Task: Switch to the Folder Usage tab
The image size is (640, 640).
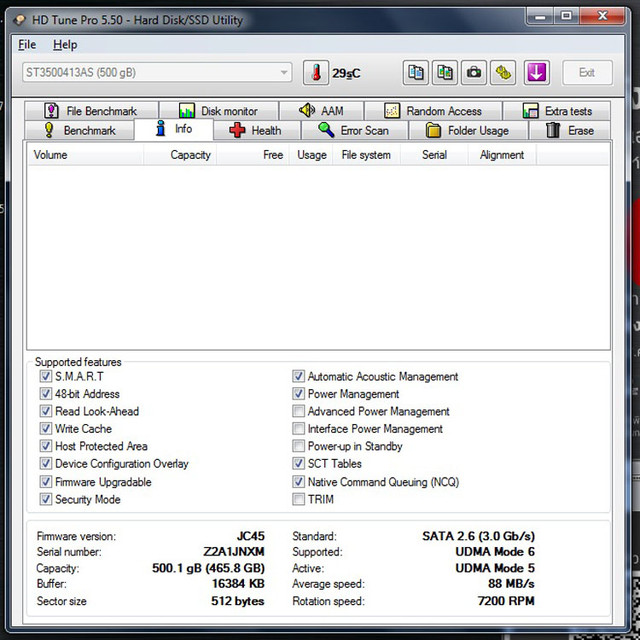Action: coord(469,131)
